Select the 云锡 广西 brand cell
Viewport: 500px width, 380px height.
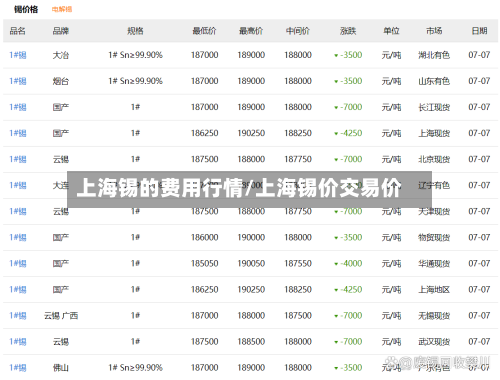click(61, 316)
